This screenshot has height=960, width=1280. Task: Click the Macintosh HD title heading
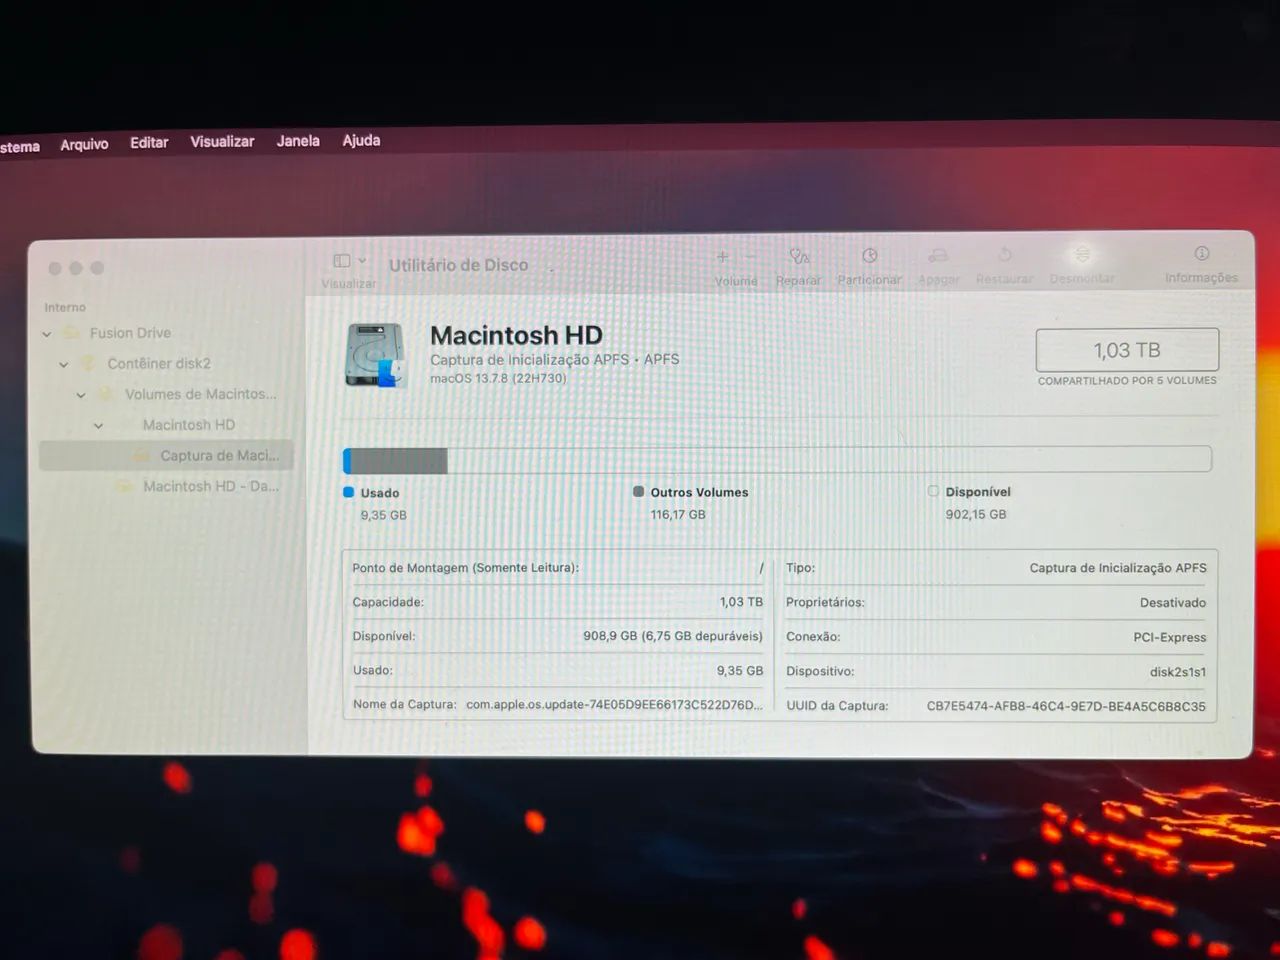point(516,335)
